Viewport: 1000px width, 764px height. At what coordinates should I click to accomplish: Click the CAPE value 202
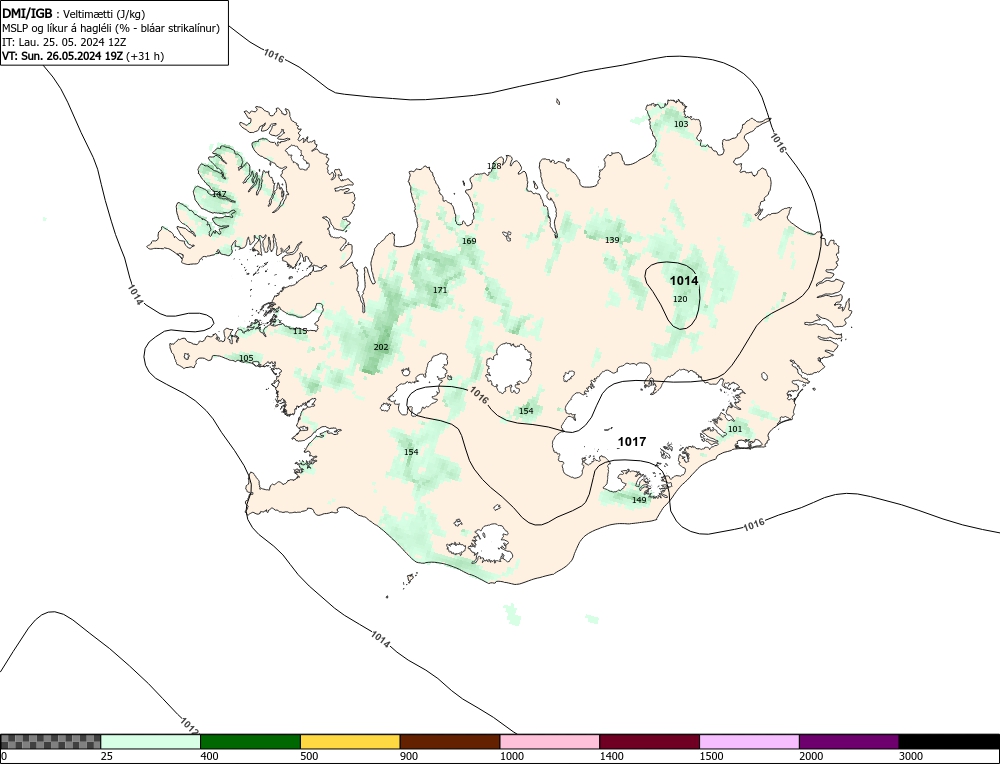[x=381, y=347]
